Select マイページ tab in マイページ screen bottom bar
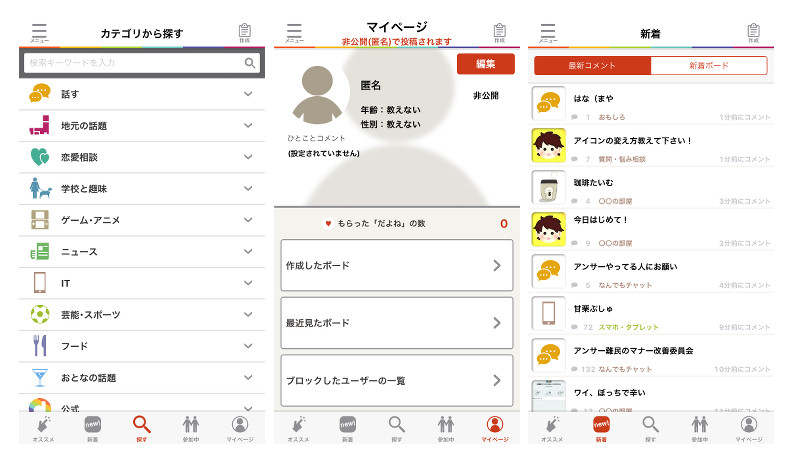Screen dimensions: 800x459 (x=495, y=428)
